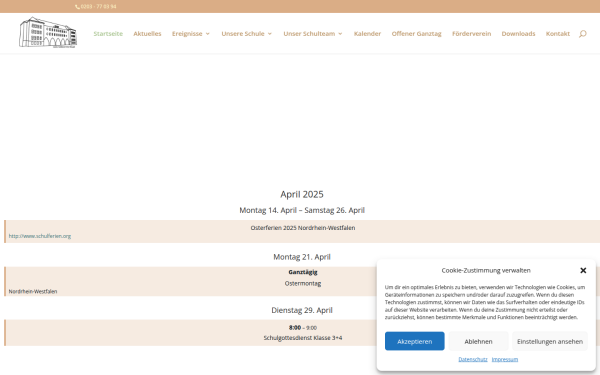Click the phone icon in top bar
Viewport: 600px width, 375px height.
pyautogui.click(x=77, y=7)
